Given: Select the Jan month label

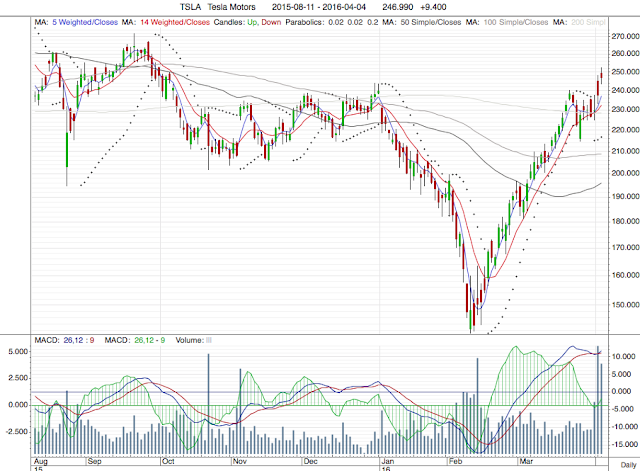Looking at the screenshot, I should (x=387, y=461).
